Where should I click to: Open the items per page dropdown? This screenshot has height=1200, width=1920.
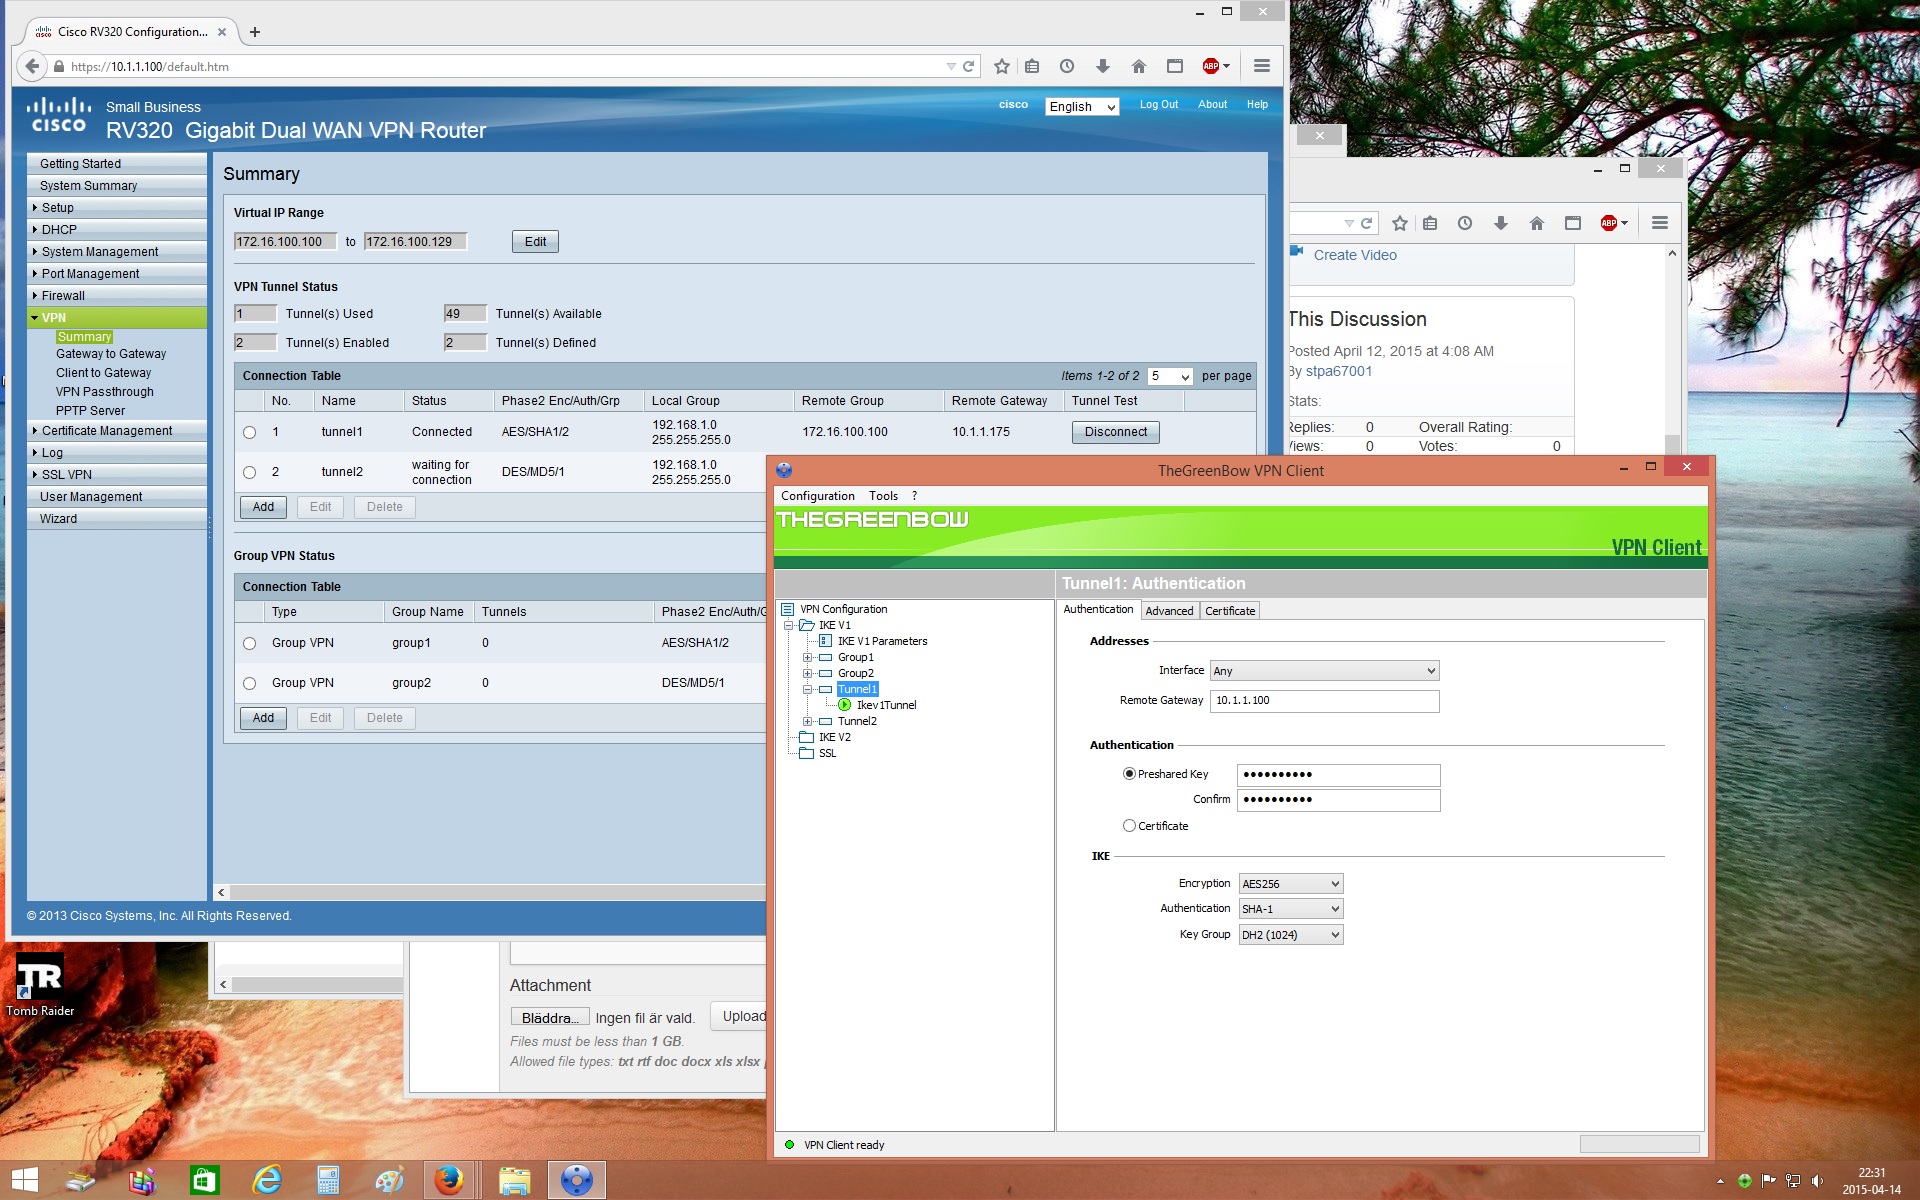(x=1170, y=376)
